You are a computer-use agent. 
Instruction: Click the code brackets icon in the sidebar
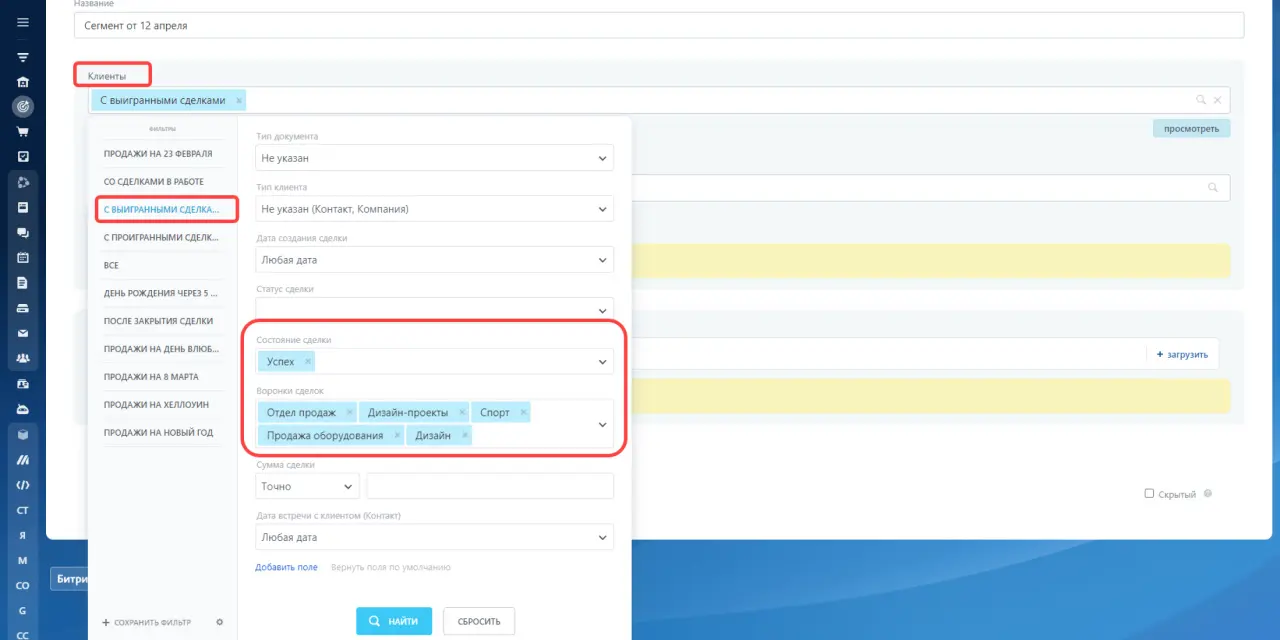pos(22,485)
